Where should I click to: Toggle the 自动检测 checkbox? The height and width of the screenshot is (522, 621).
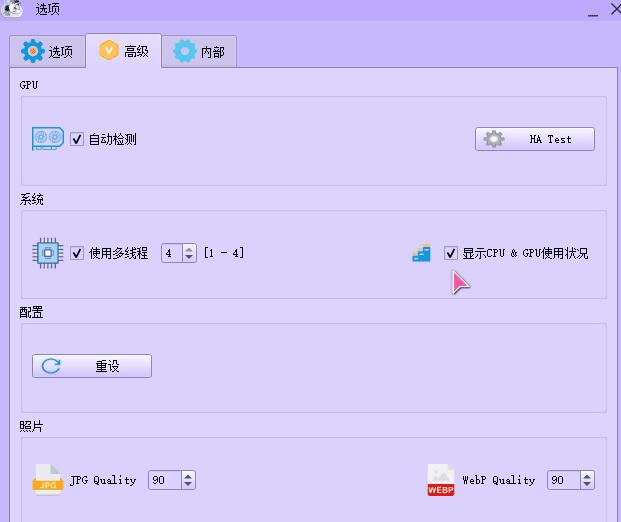77,139
